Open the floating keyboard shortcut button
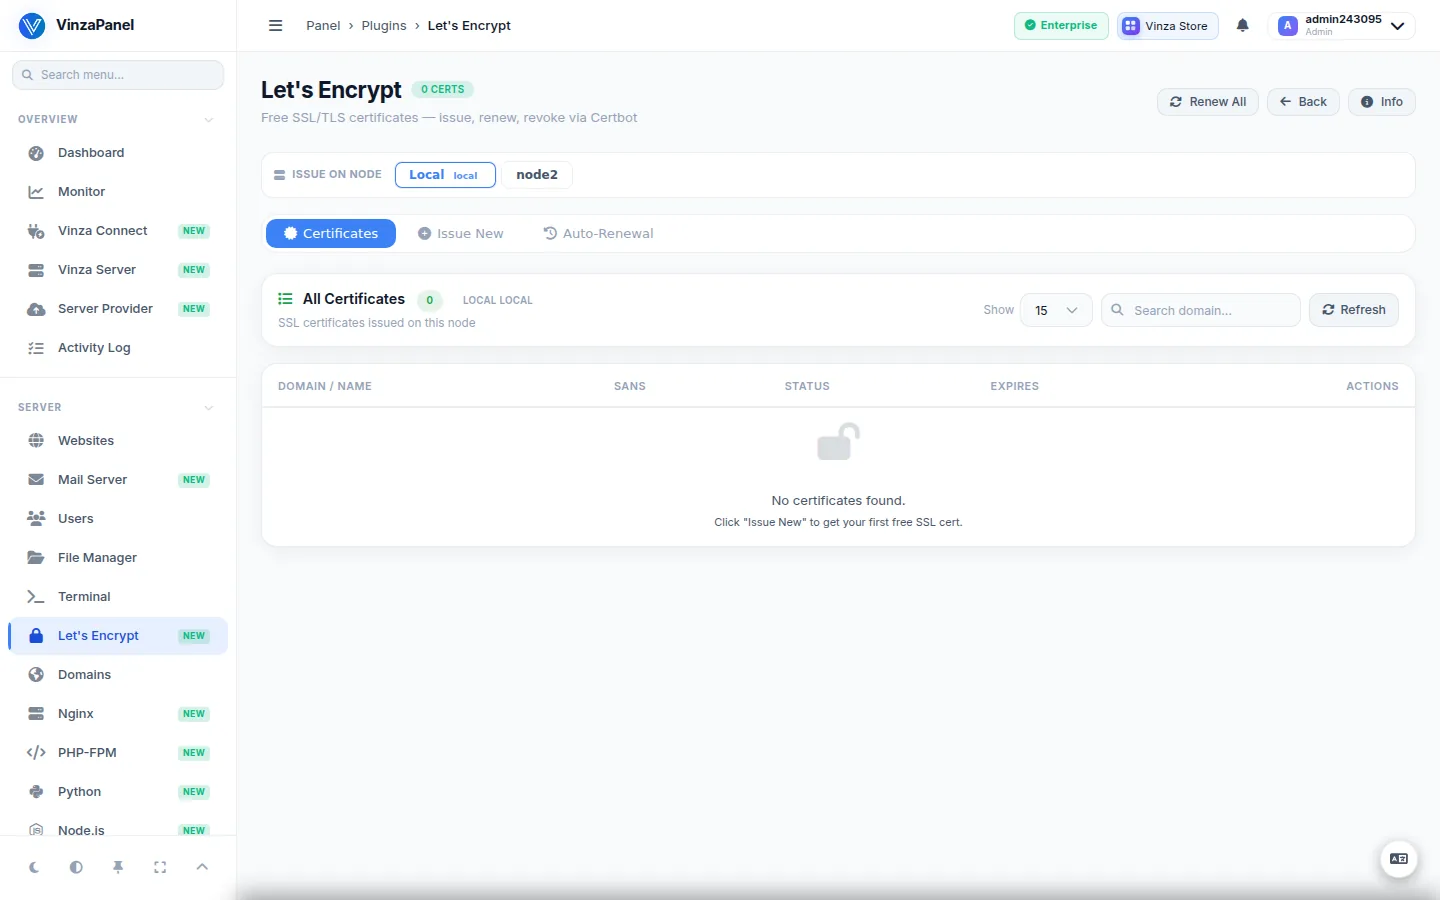The height and width of the screenshot is (900, 1440). (1399, 859)
